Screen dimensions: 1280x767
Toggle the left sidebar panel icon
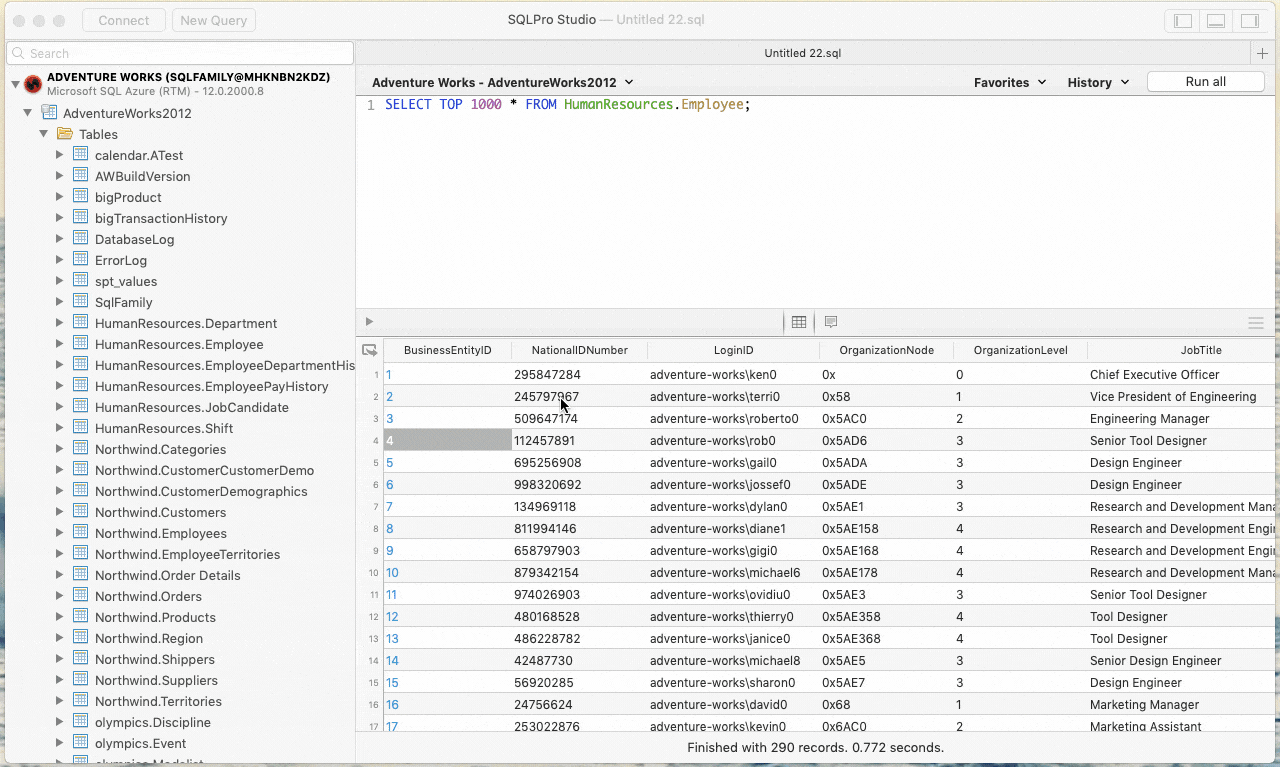[x=1183, y=20]
